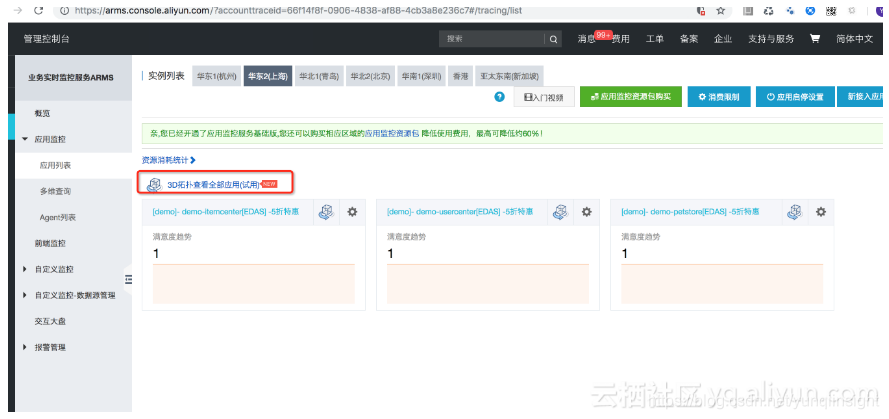
Task: Select Agent列表 in sidebar
Action: (x=58, y=217)
